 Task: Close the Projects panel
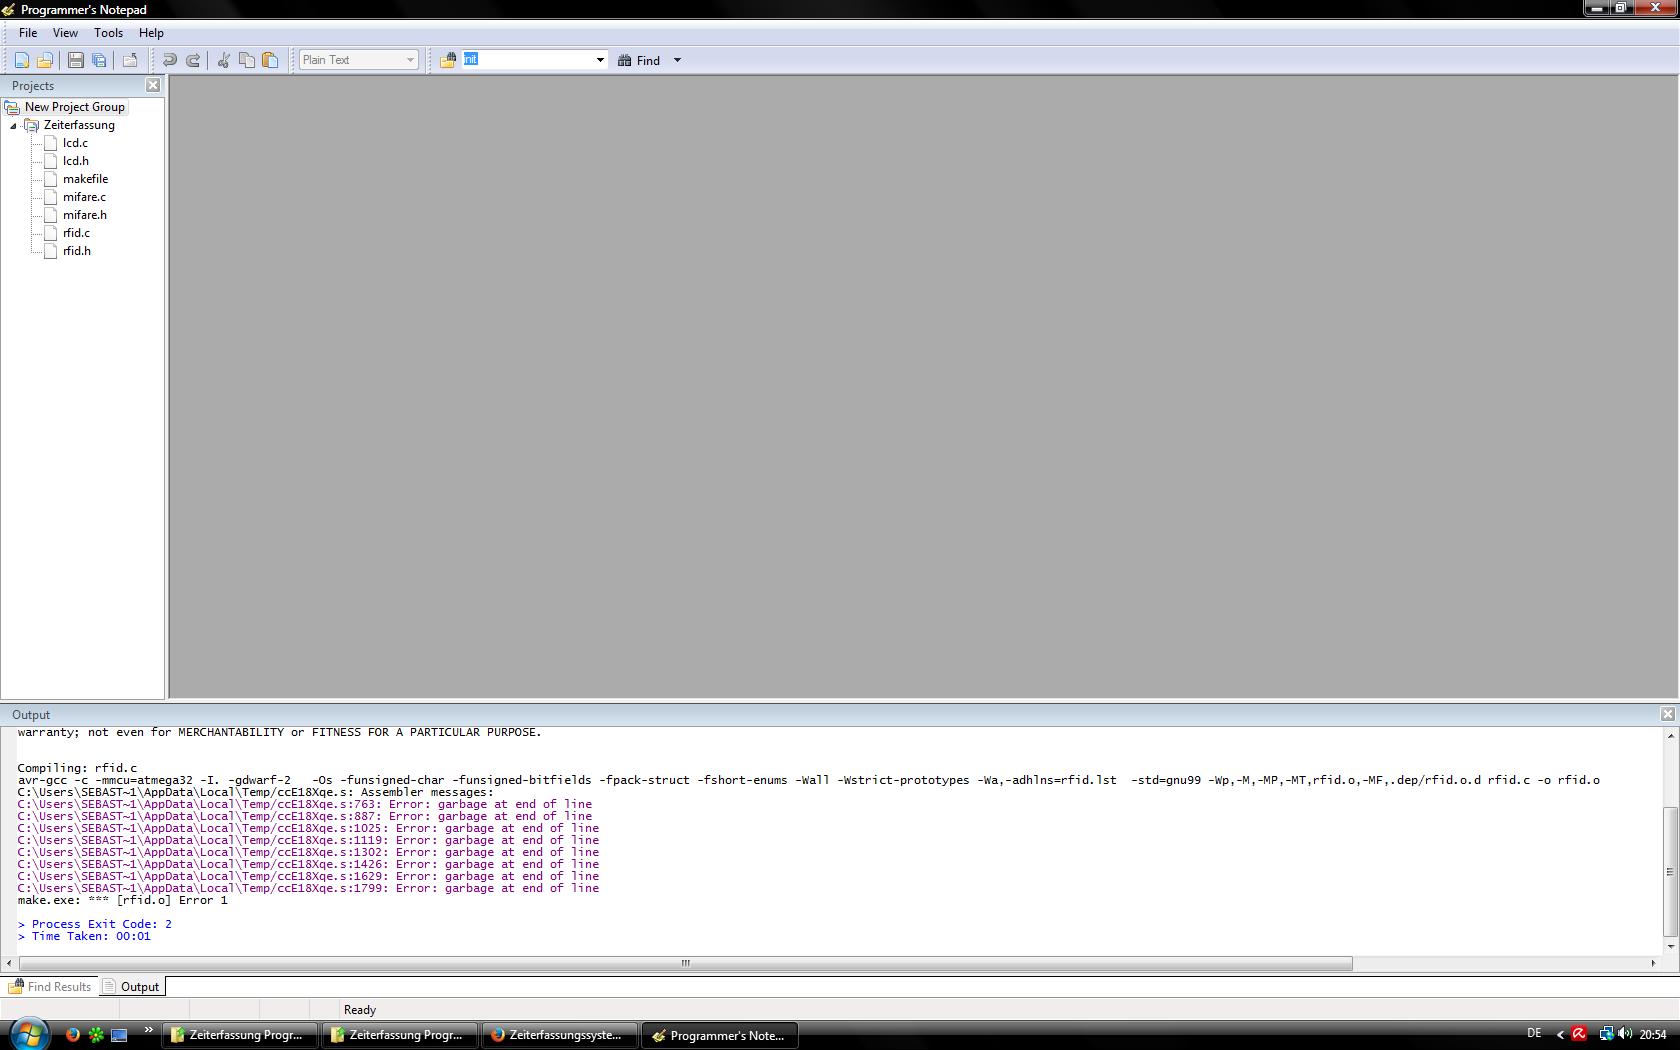[153, 85]
